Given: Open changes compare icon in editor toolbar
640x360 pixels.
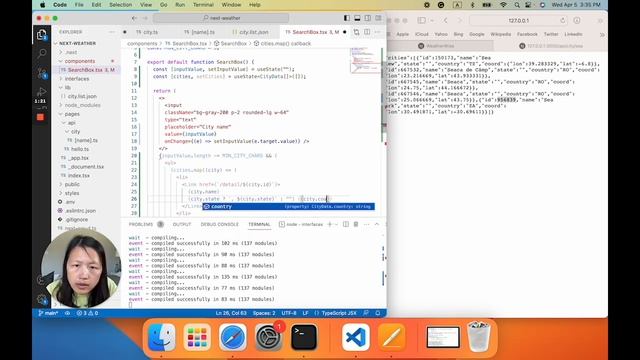Looking at the screenshot, I should coord(356,32).
